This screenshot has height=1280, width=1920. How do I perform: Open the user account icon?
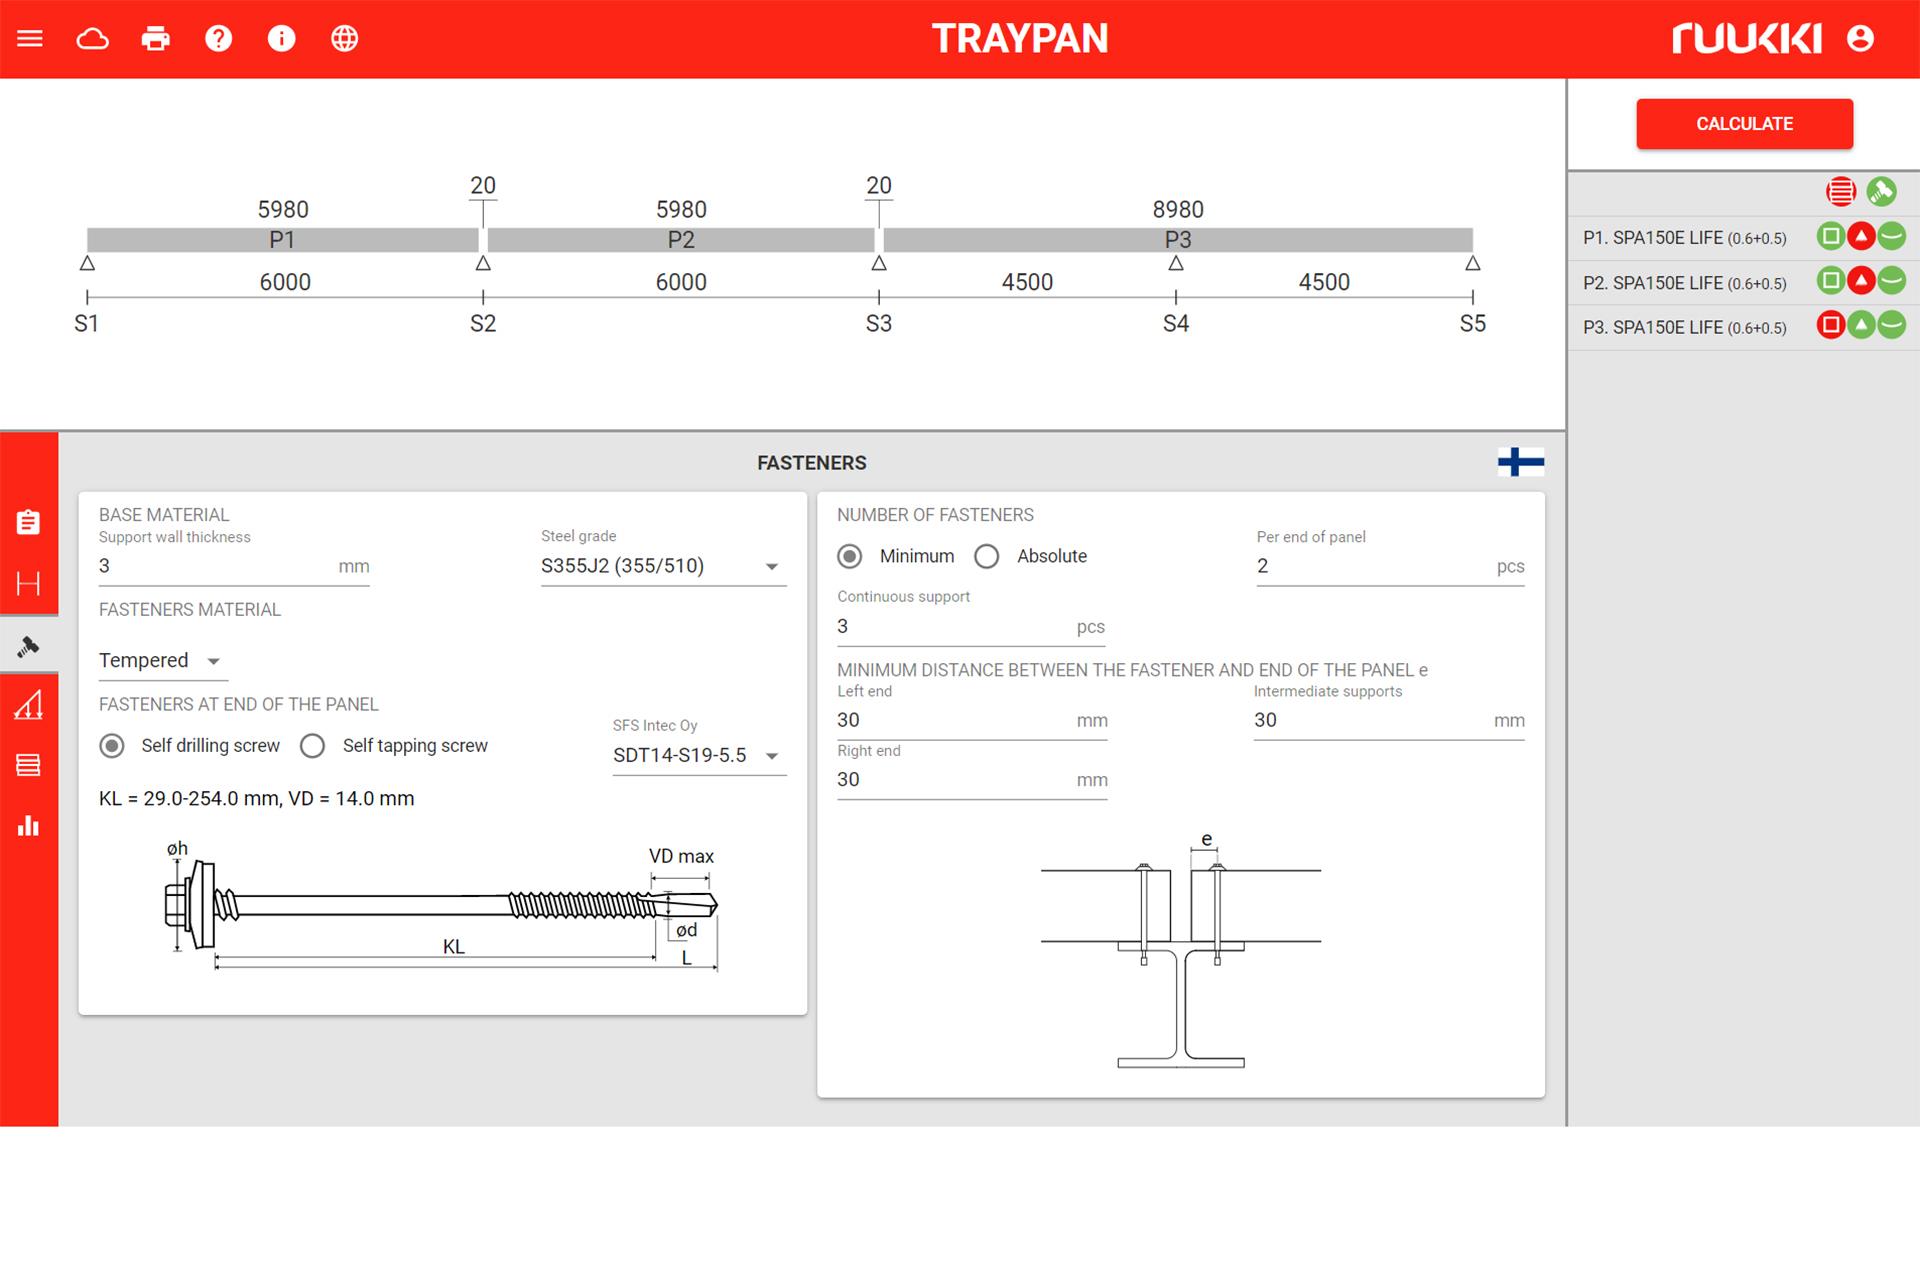pyautogui.click(x=1860, y=39)
